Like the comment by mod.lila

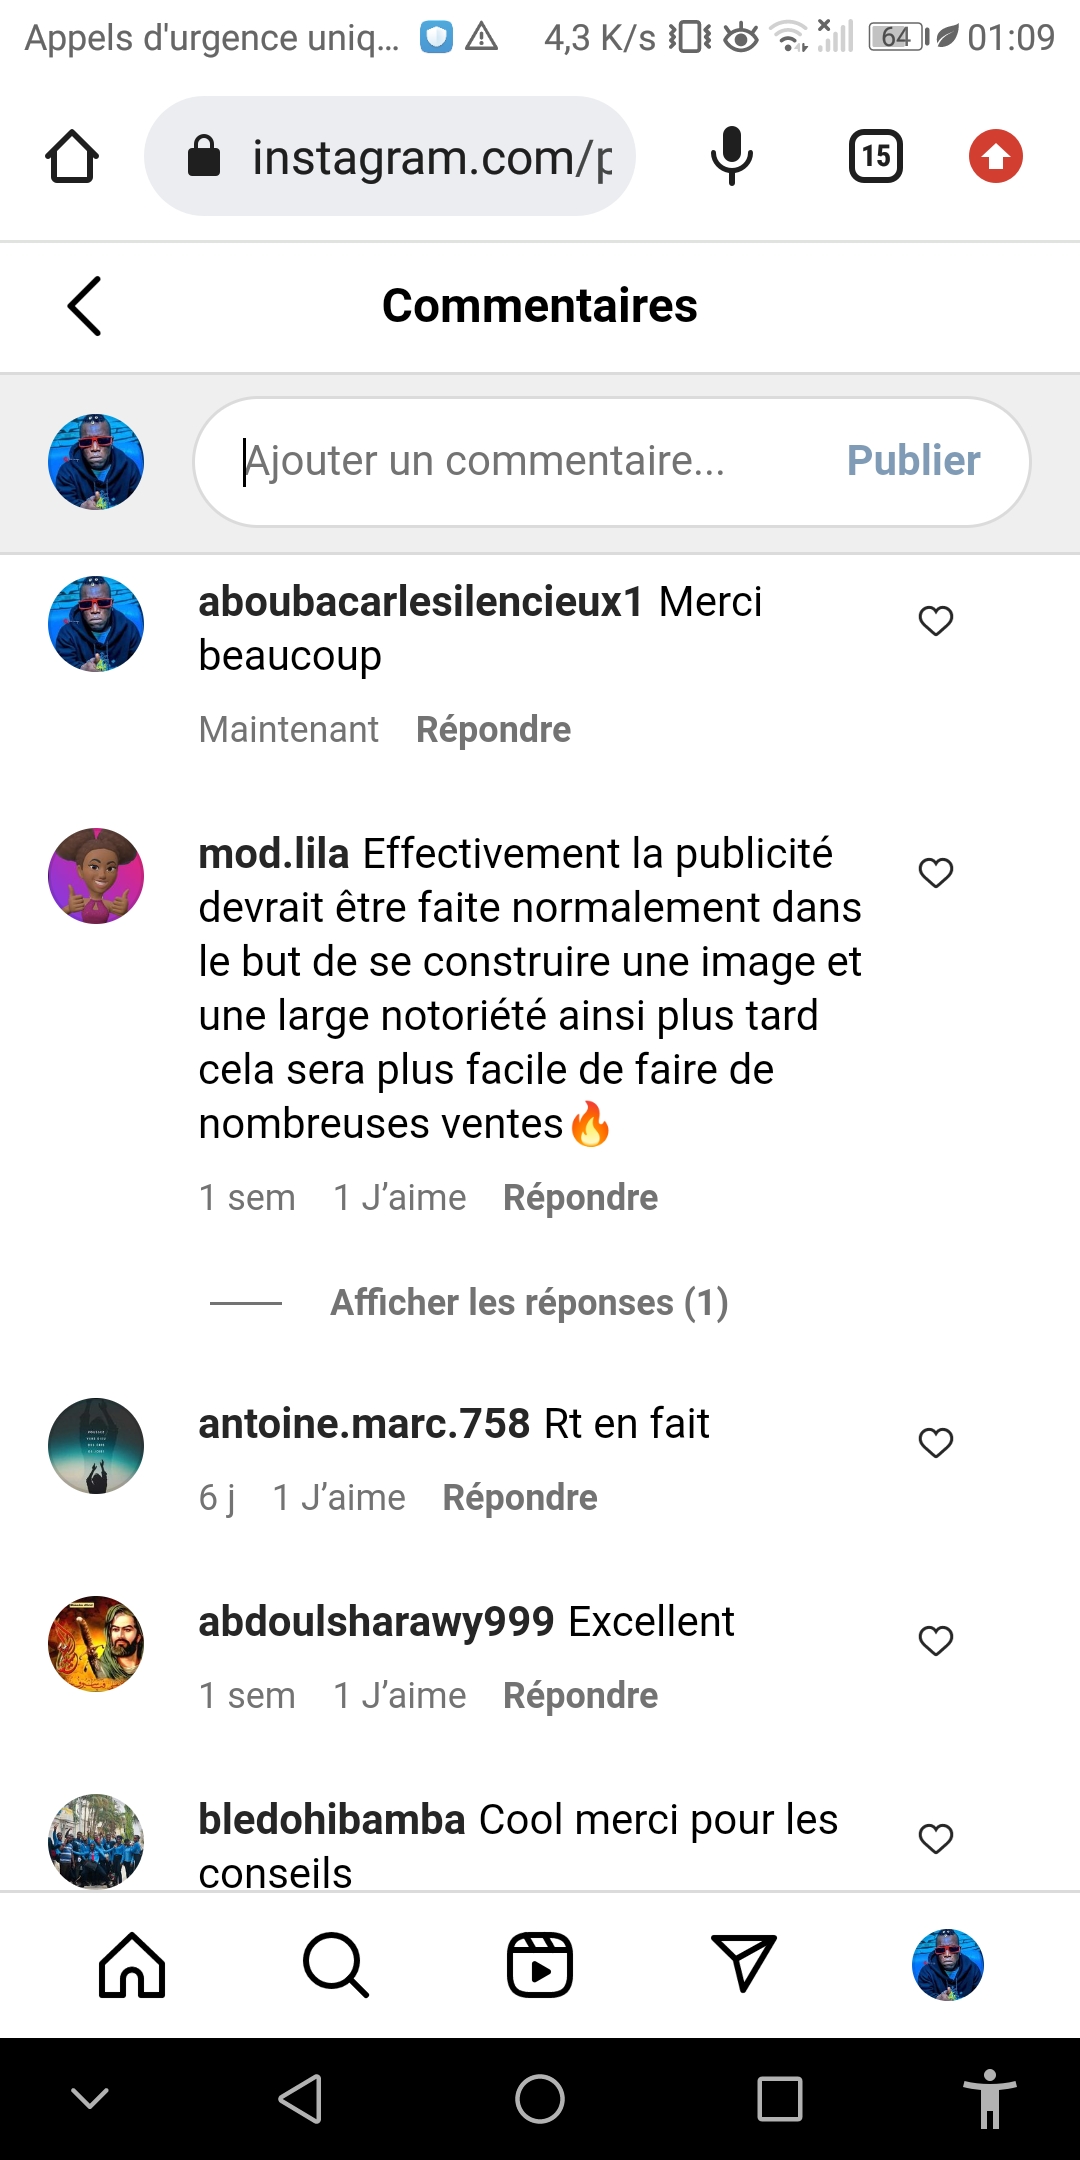[936, 873]
